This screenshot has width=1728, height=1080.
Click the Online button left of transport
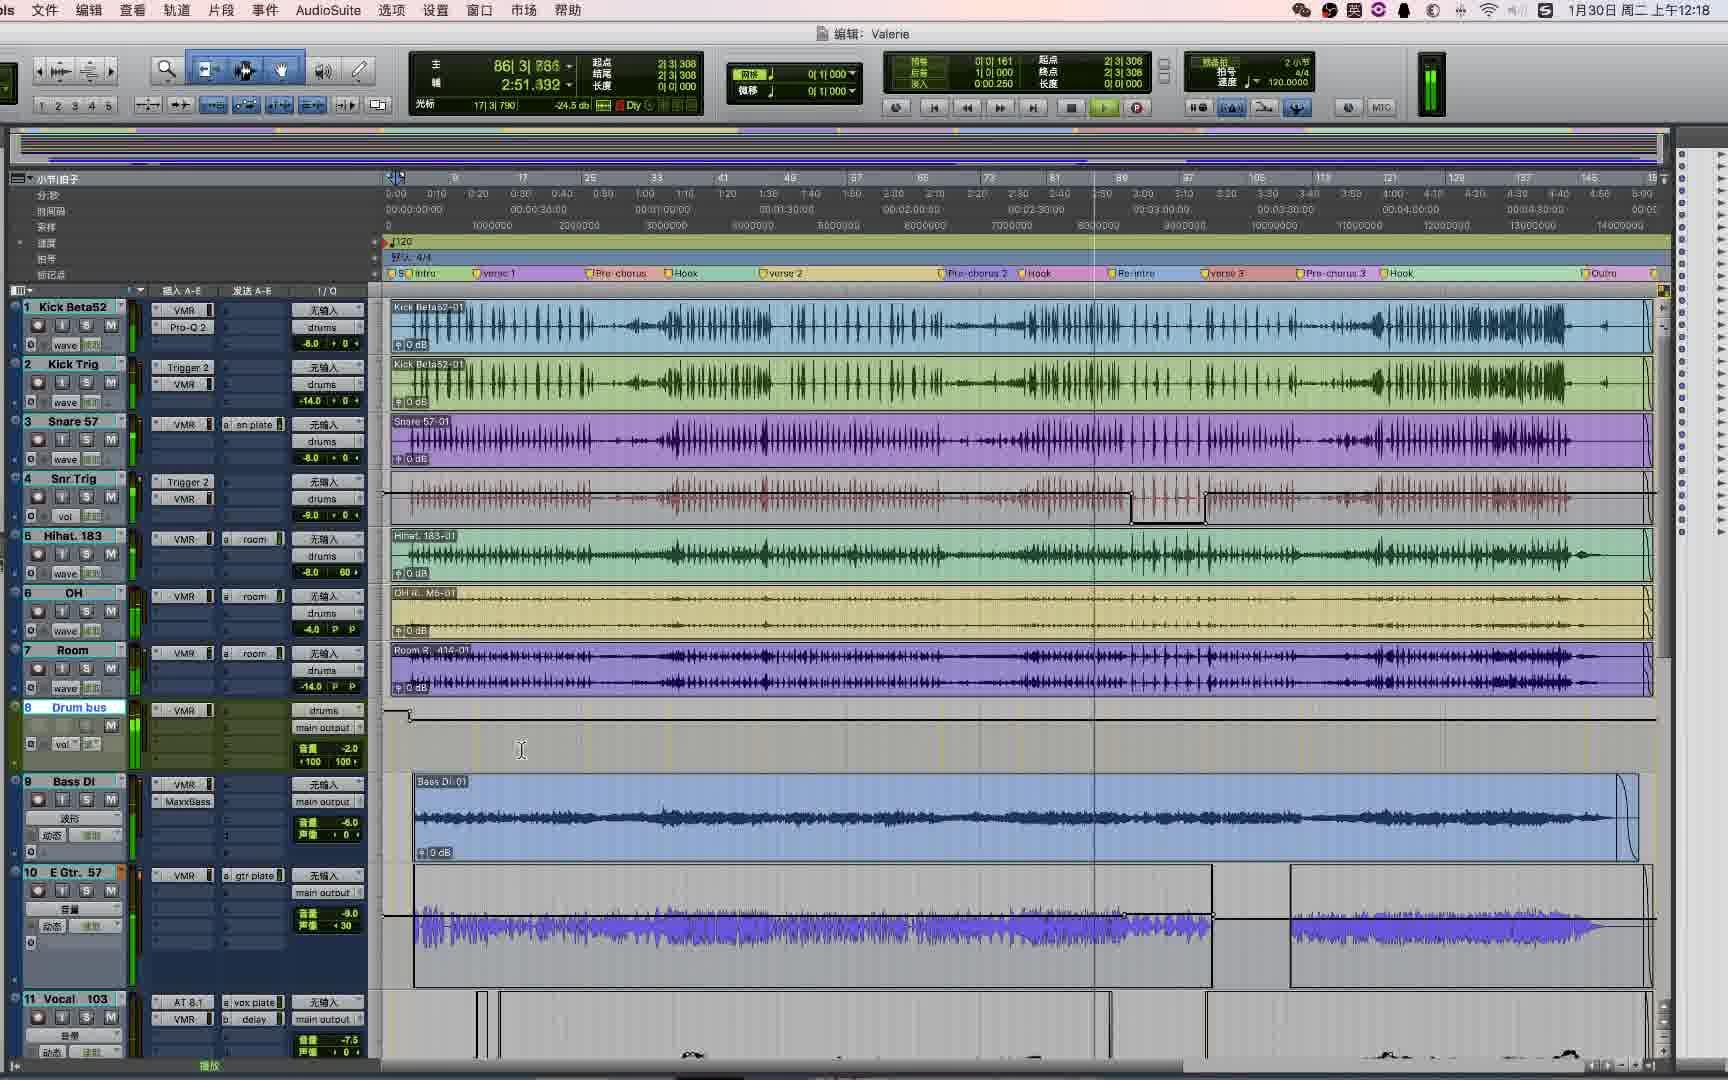pyautogui.click(x=896, y=108)
